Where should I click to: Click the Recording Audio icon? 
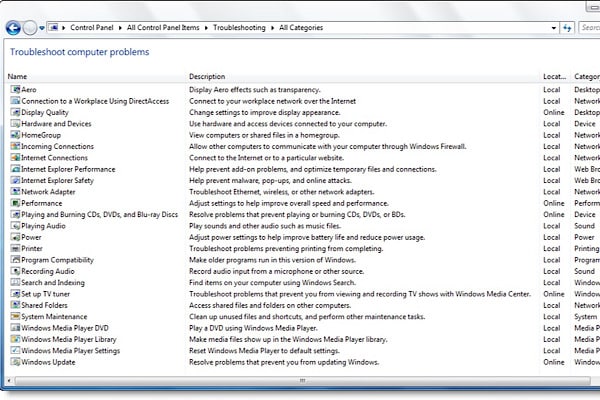click(15, 271)
